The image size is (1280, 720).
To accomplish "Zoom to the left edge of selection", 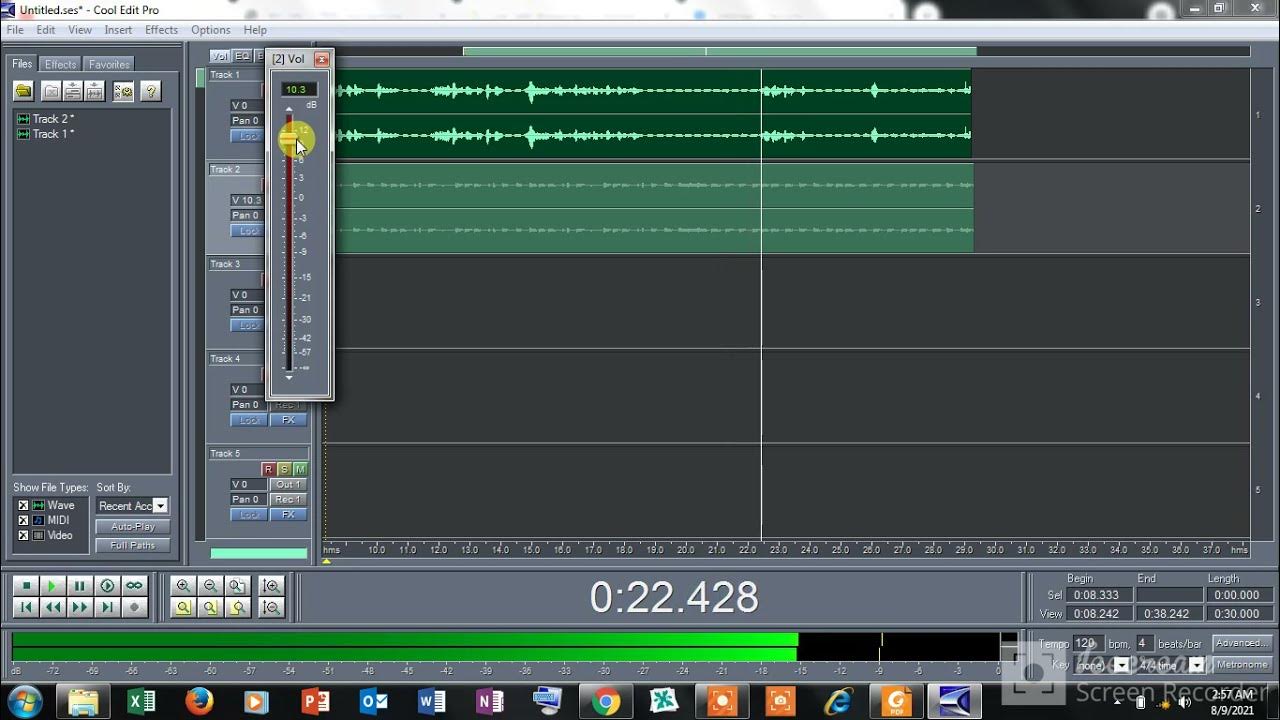I will pyautogui.click(x=210, y=607).
